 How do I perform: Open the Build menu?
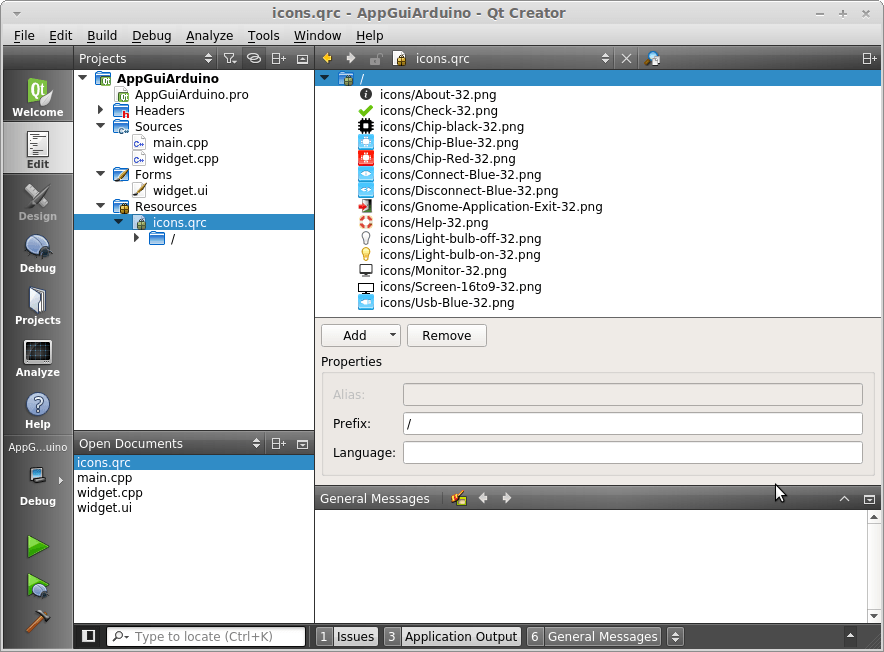(102, 36)
